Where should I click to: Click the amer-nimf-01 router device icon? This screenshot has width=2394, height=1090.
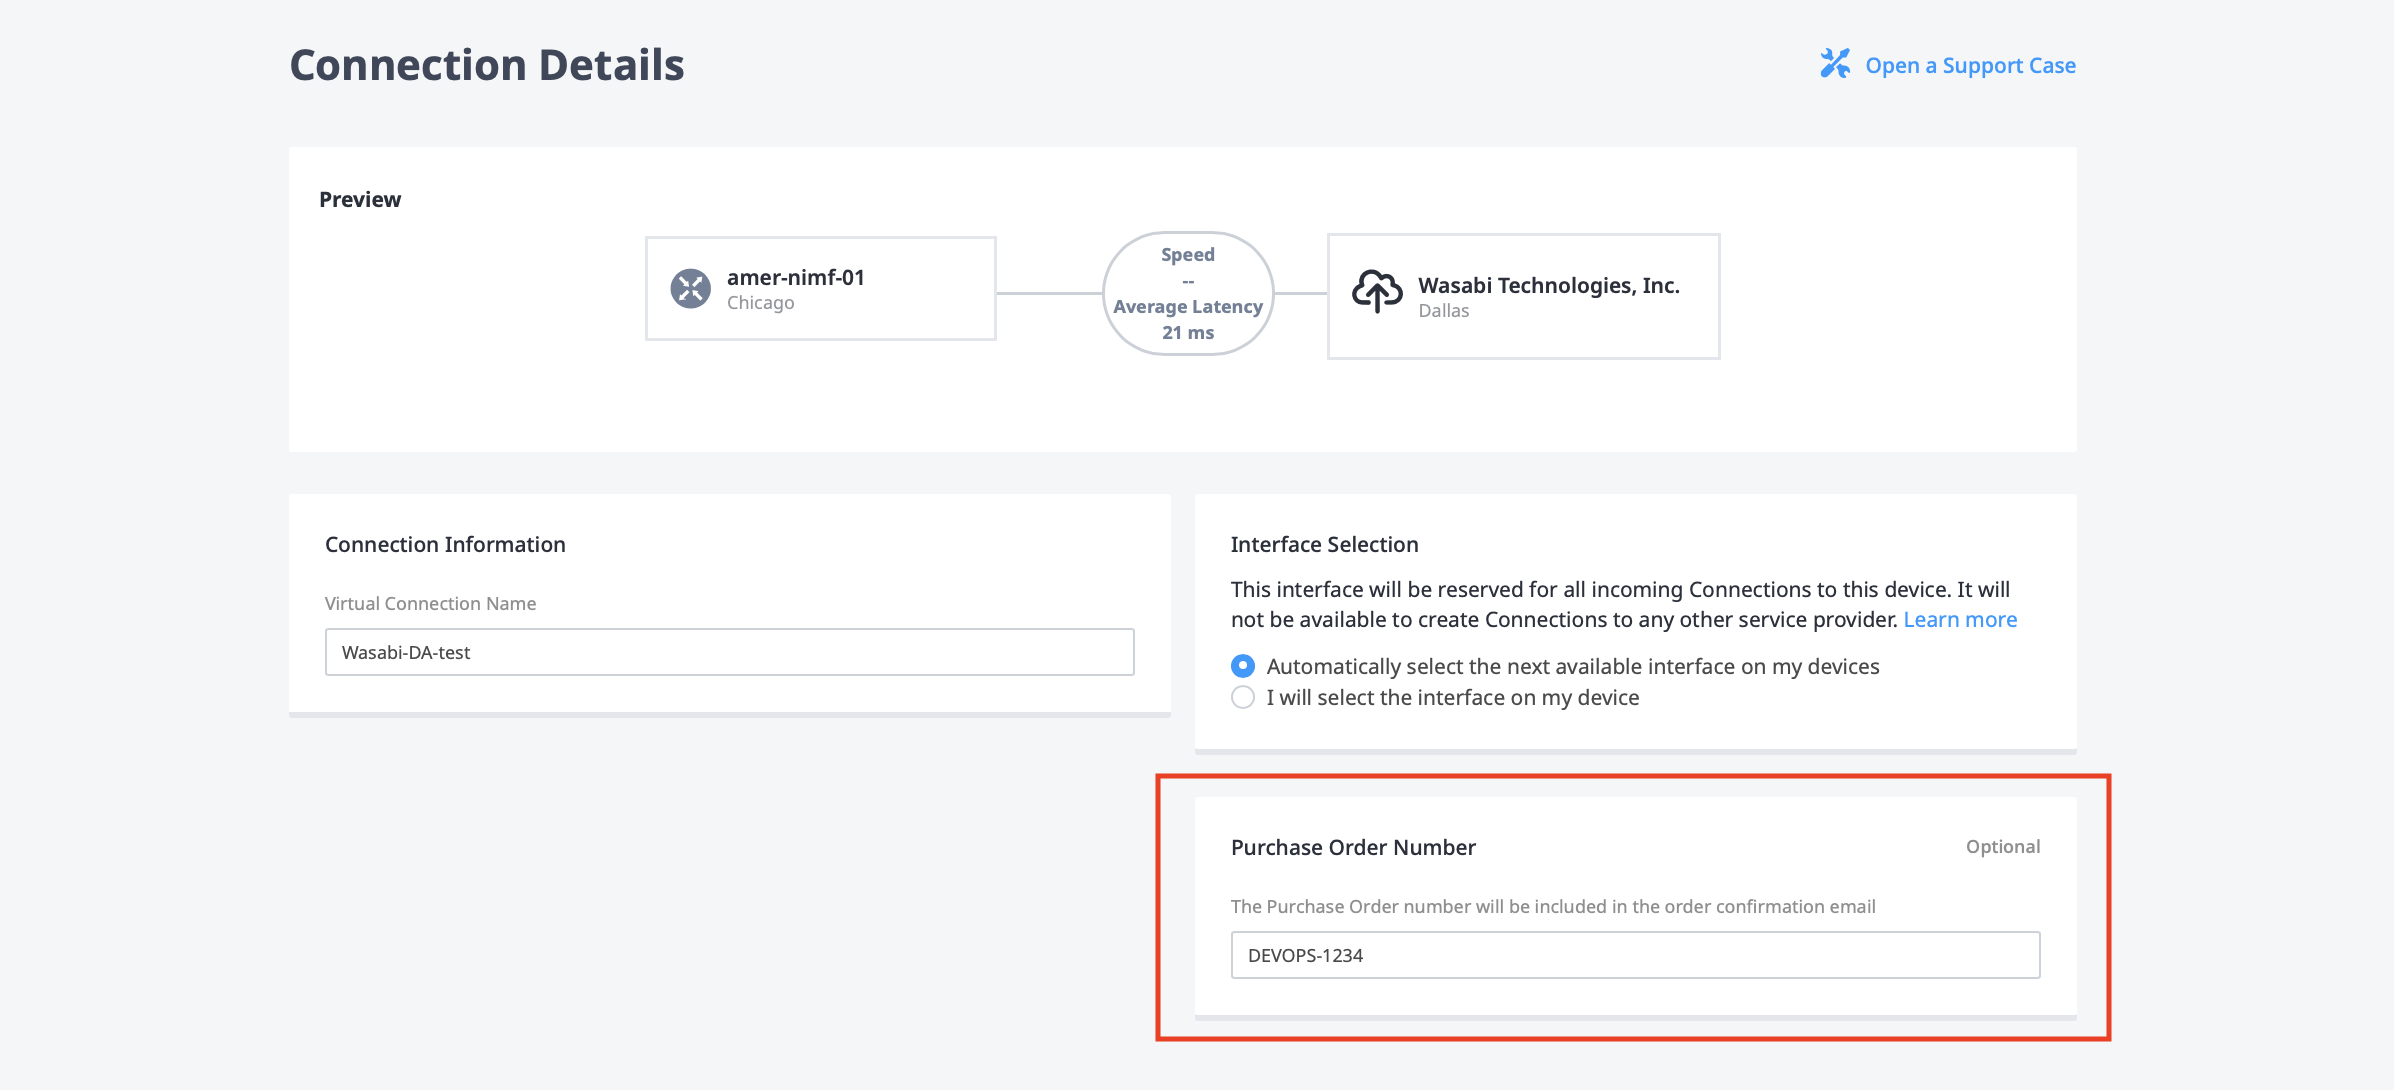(690, 289)
